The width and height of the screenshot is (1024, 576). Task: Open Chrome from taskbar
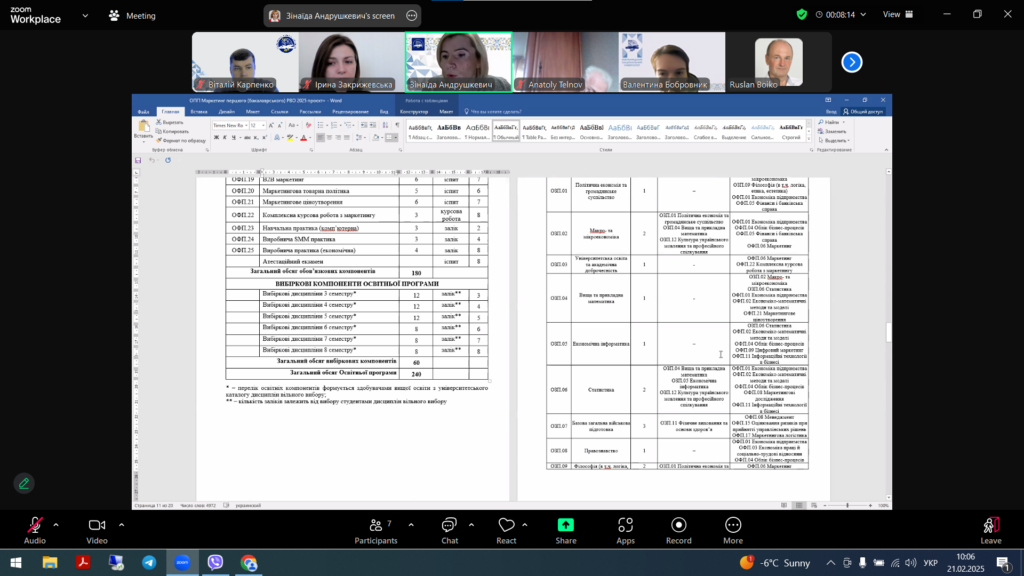(249, 562)
